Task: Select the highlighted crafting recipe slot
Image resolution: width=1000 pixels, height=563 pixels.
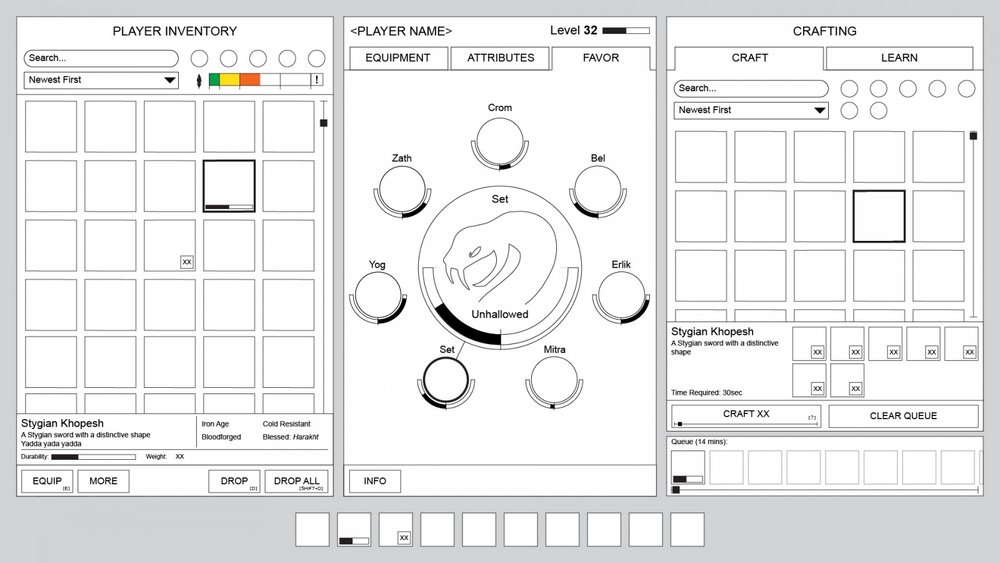Action: (x=879, y=216)
